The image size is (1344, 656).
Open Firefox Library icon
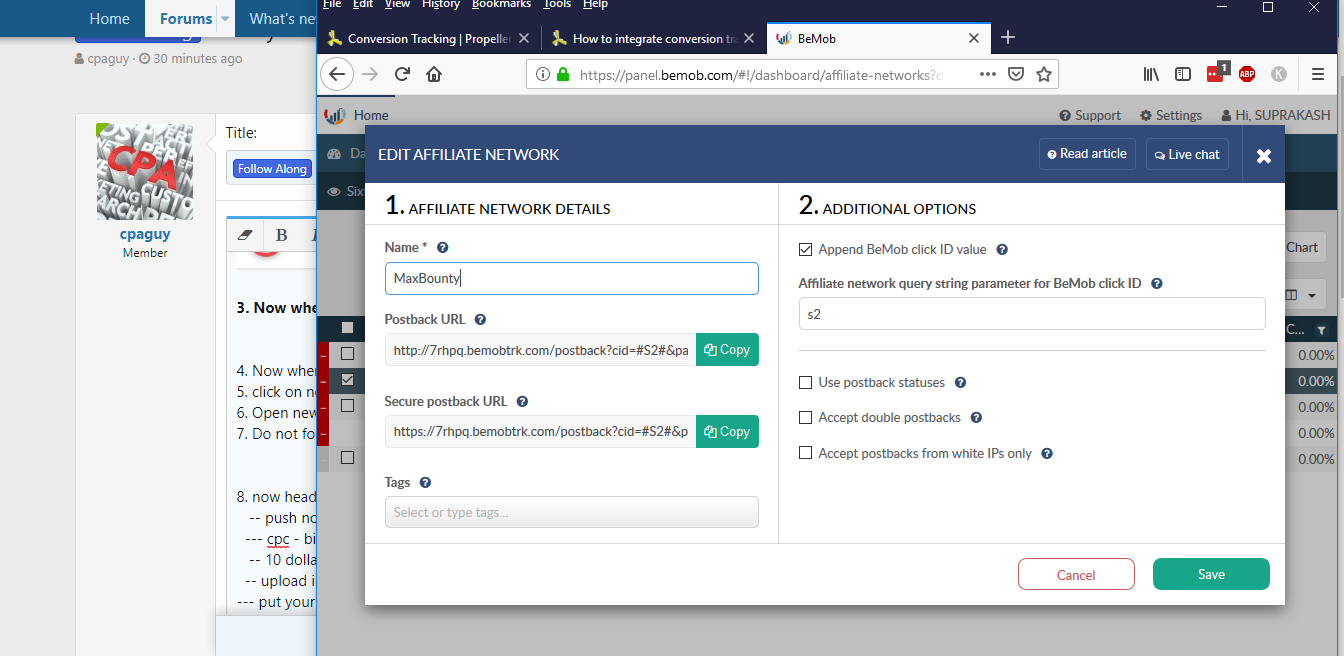click(1152, 74)
